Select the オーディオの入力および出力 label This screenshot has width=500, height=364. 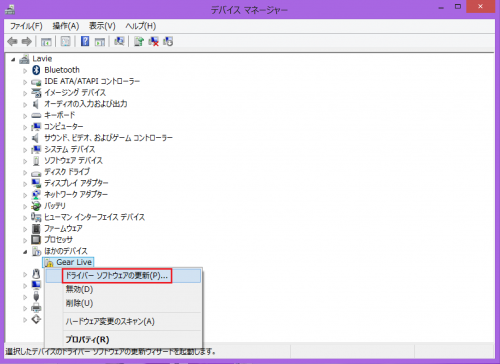[x=86, y=104]
